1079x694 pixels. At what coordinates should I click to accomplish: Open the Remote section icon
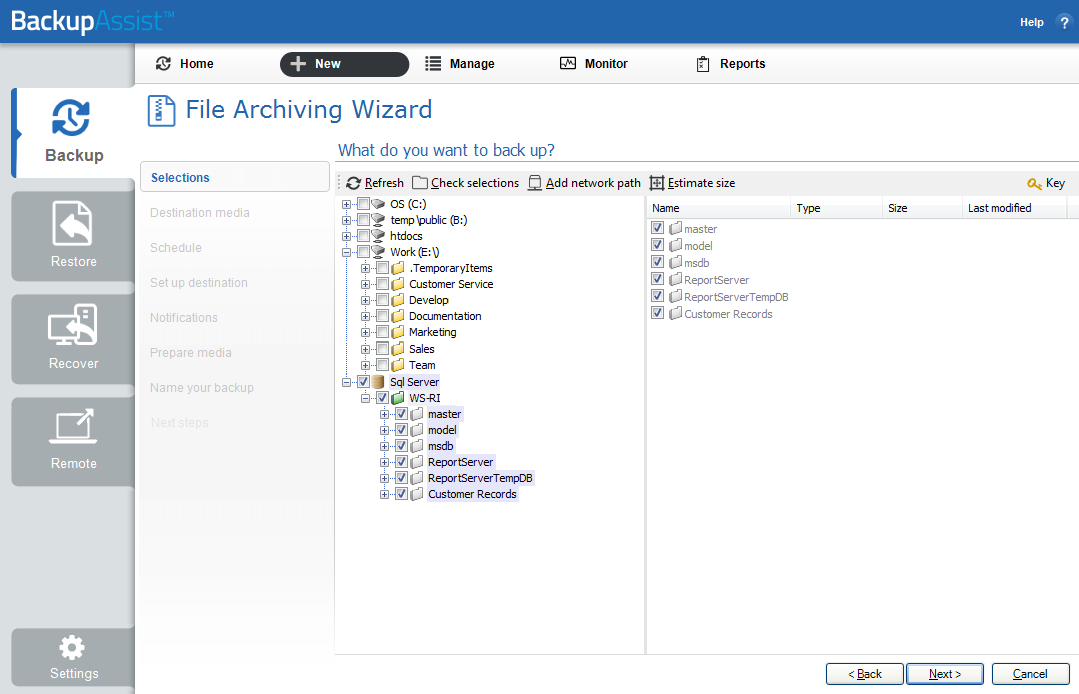click(72, 426)
